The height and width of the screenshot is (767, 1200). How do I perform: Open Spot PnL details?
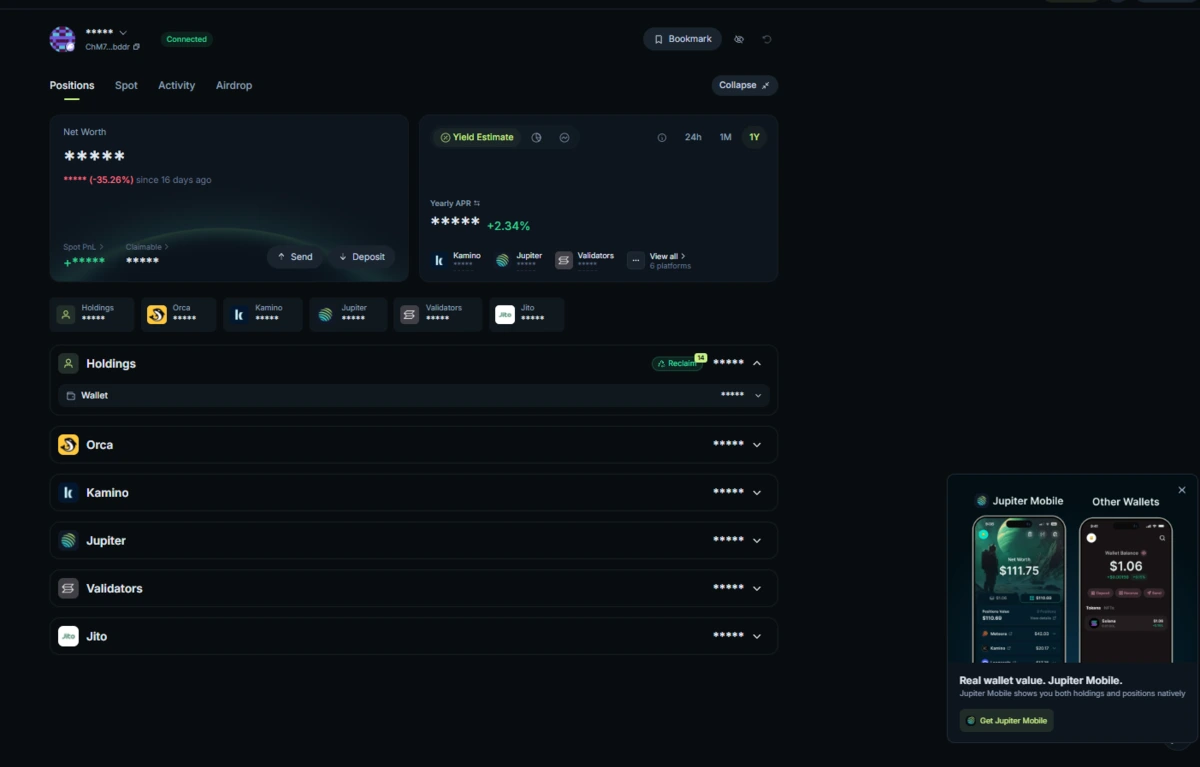tap(84, 247)
